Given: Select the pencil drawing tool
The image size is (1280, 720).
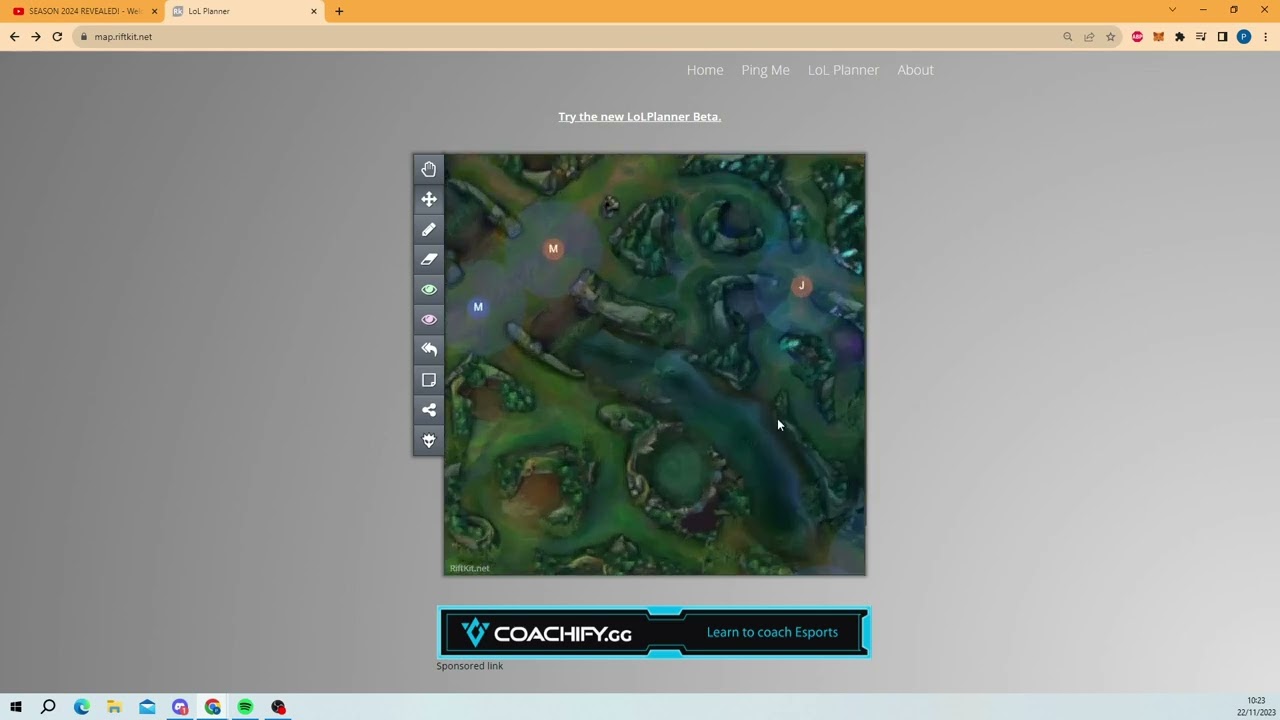Looking at the screenshot, I should tap(429, 229).
